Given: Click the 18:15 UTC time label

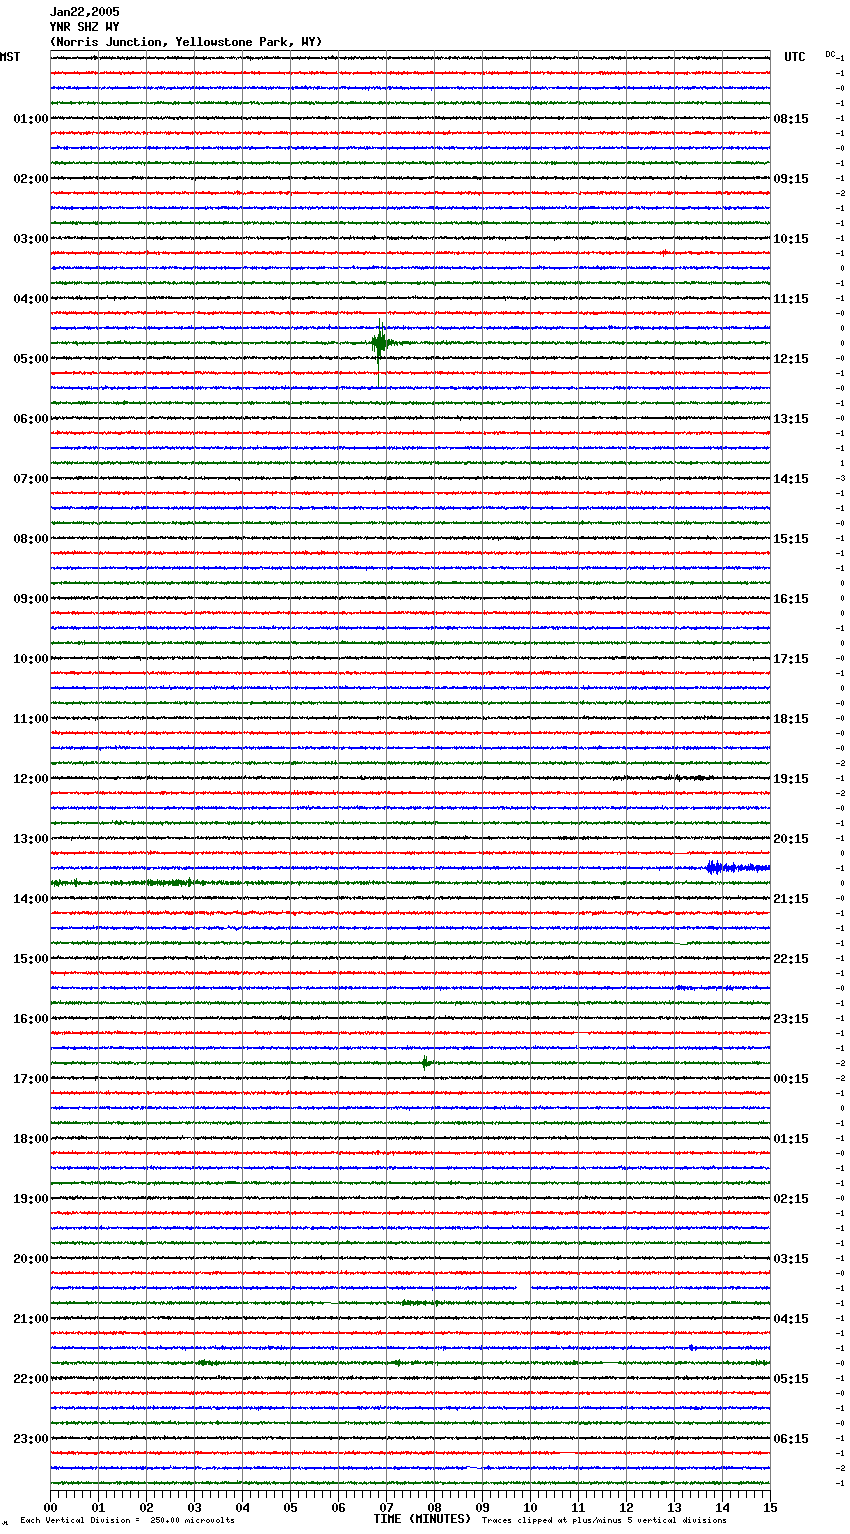Looking at the screenshot, I should pyautogui.click(x=791, y=719).
